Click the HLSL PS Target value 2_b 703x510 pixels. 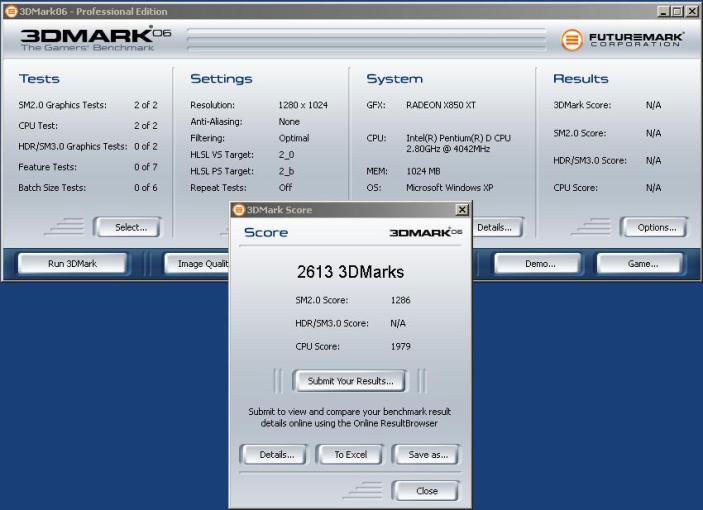click(x=286, y=171)
